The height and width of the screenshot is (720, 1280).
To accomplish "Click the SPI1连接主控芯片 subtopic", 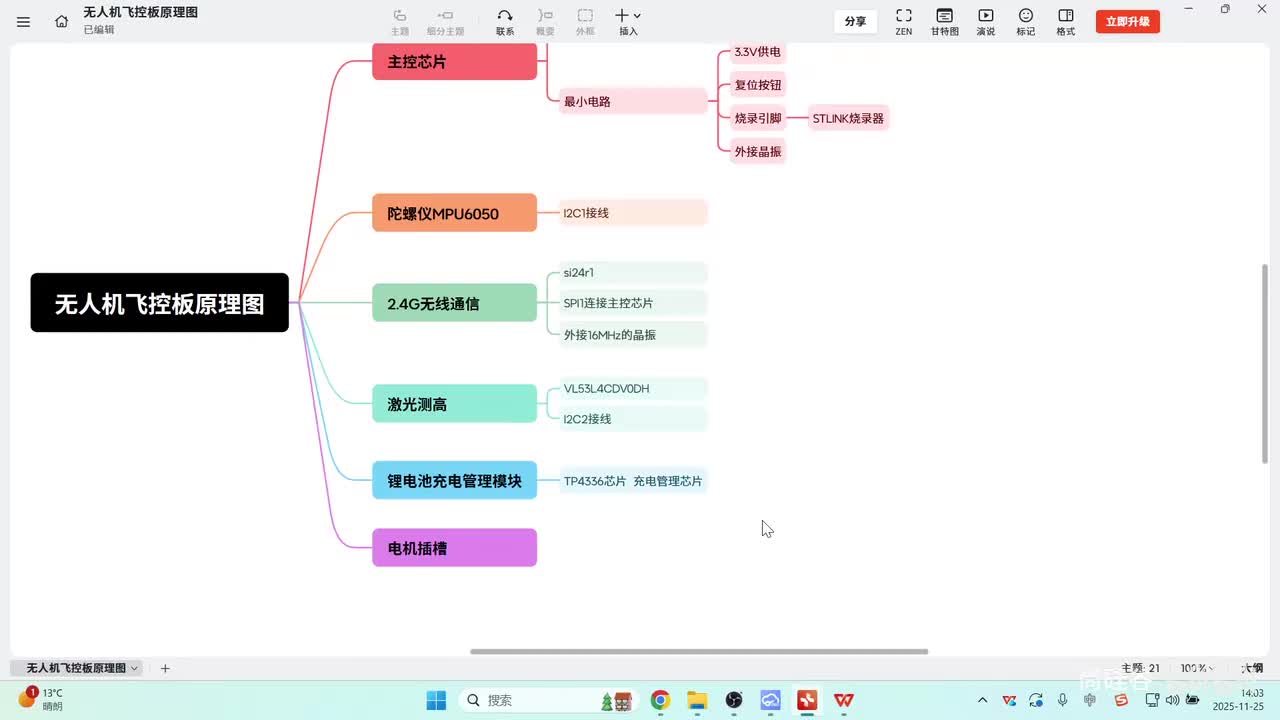I will click(633, 303).
